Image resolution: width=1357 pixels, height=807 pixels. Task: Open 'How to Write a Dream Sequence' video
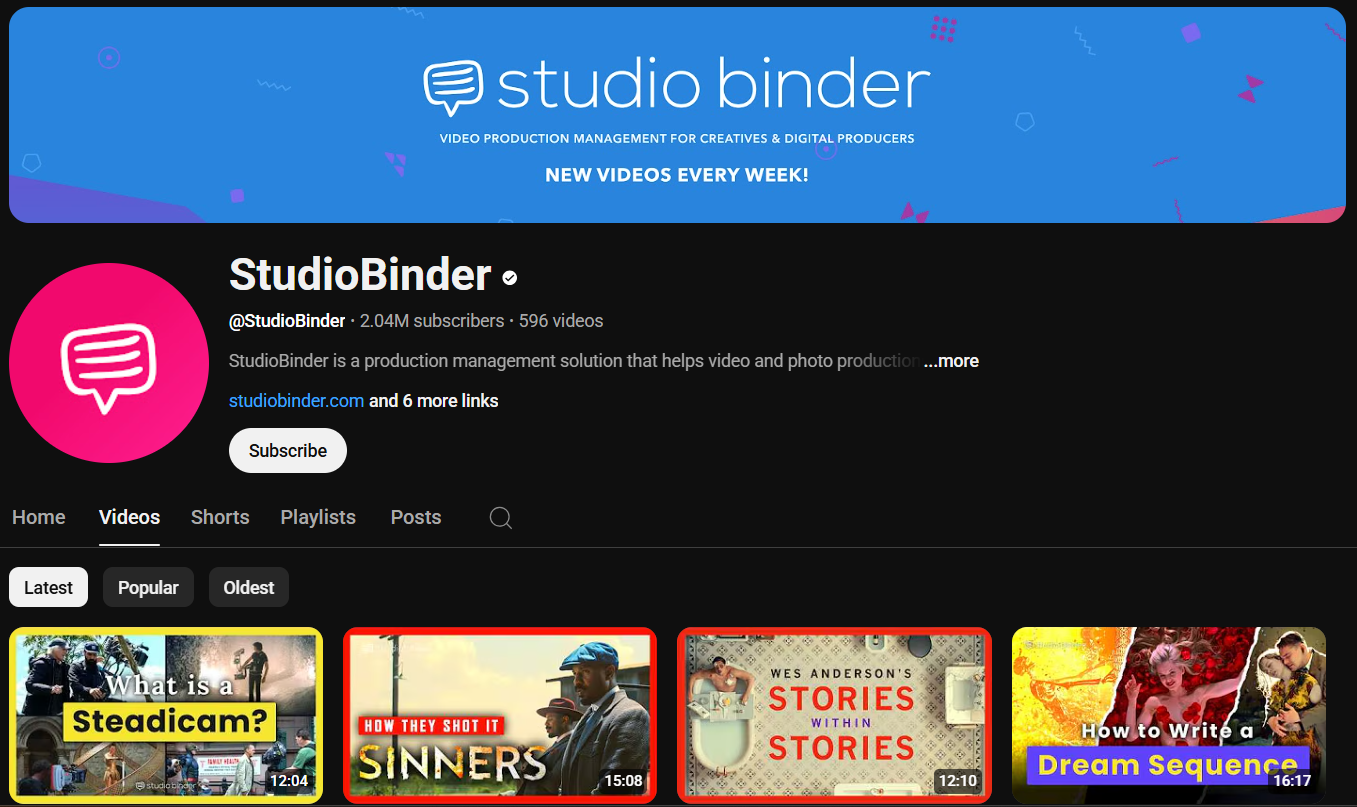[x=1169, y=715]
